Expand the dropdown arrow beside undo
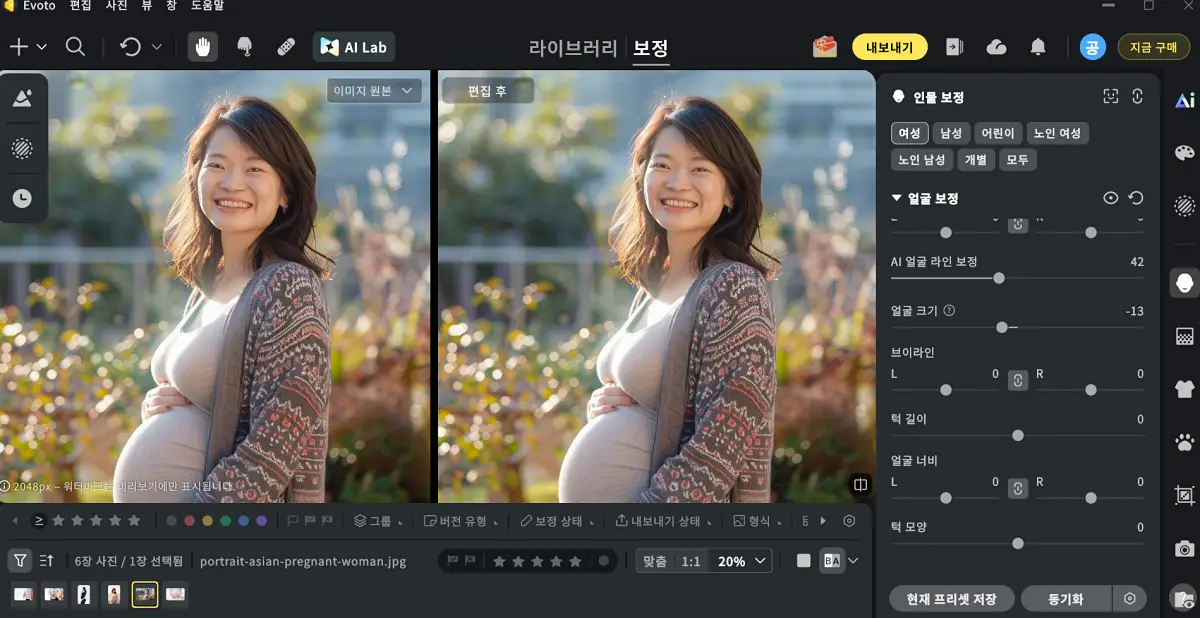This screenshot has width=1200, height=618. pyautogui.click(x=157, y=47)
